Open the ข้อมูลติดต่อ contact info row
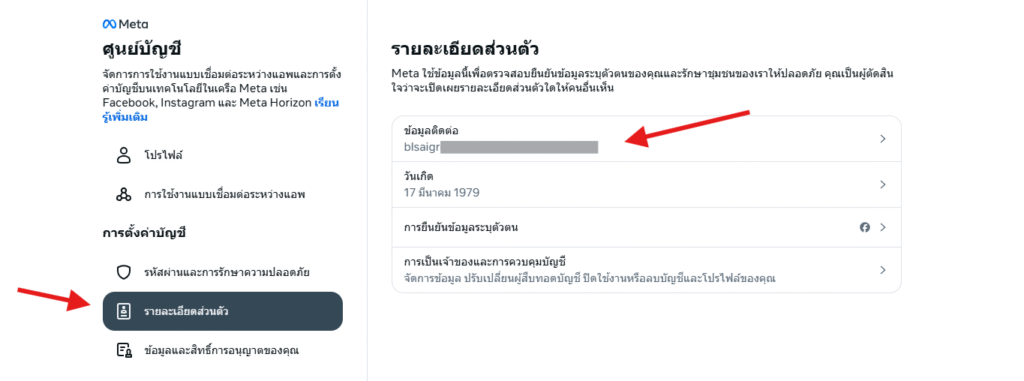The width and height of the screenshot is (1024, 381). click(x=647, y=139)
